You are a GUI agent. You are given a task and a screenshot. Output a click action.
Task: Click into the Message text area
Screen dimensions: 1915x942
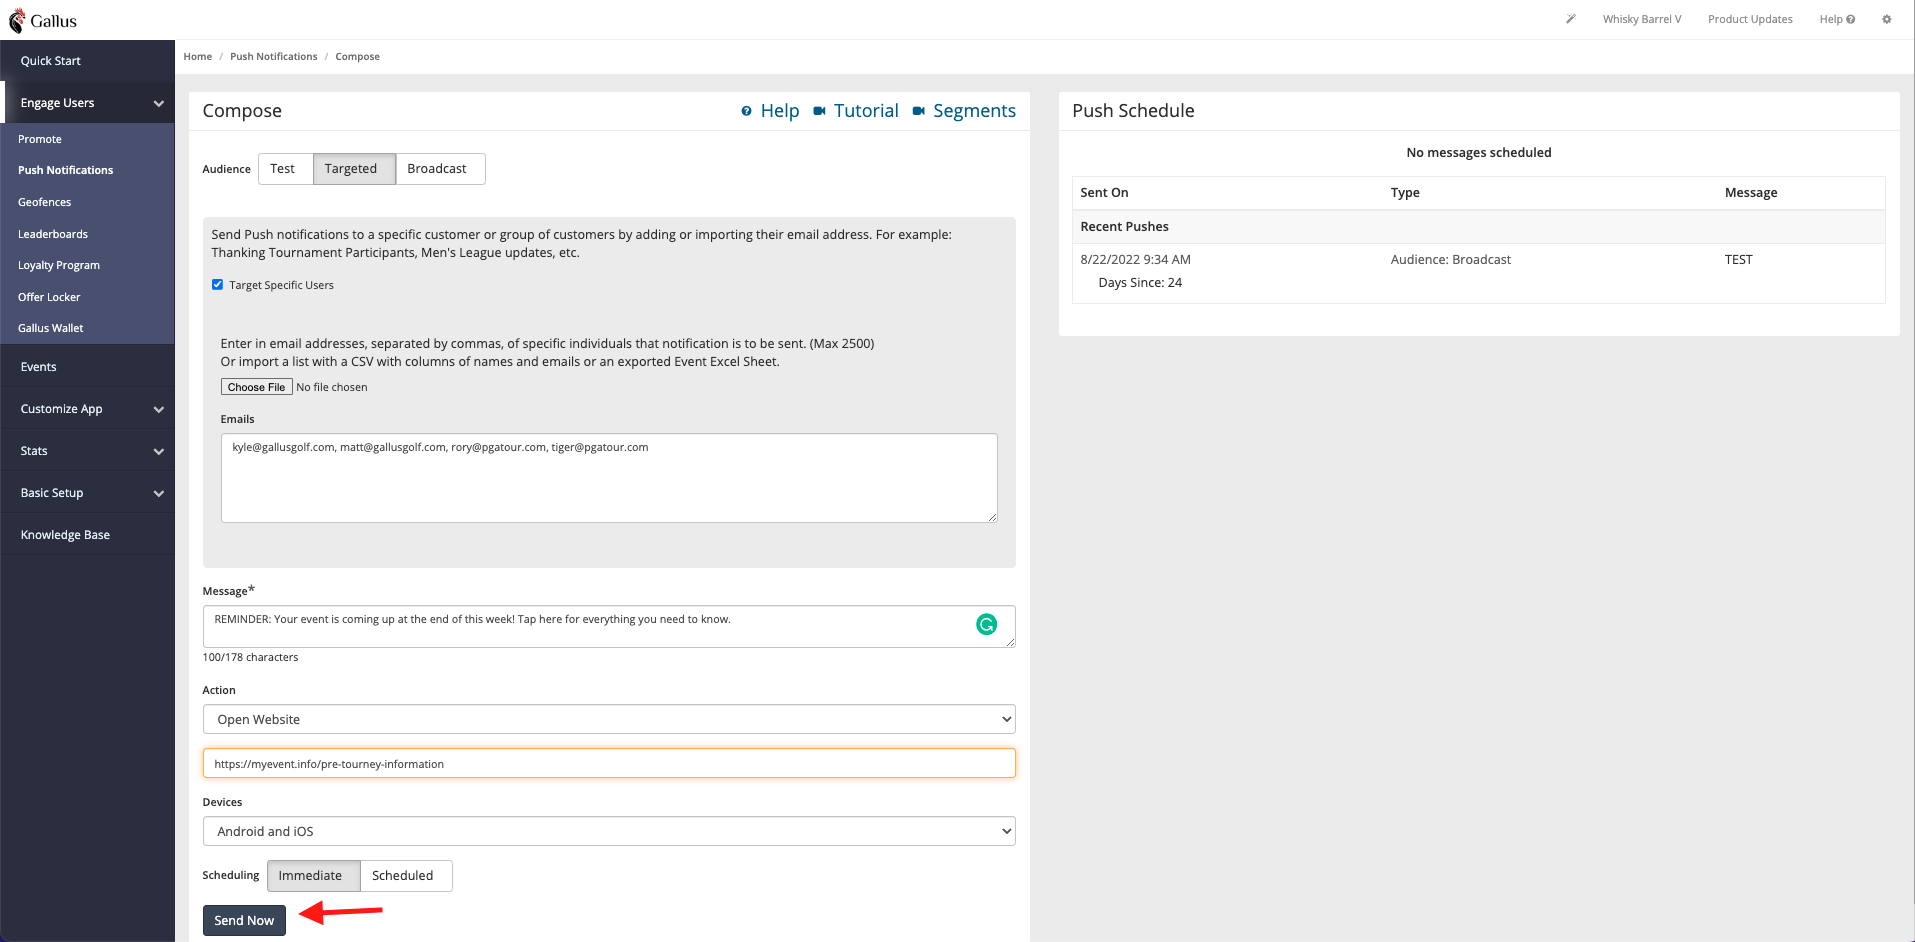pos(609,626)
